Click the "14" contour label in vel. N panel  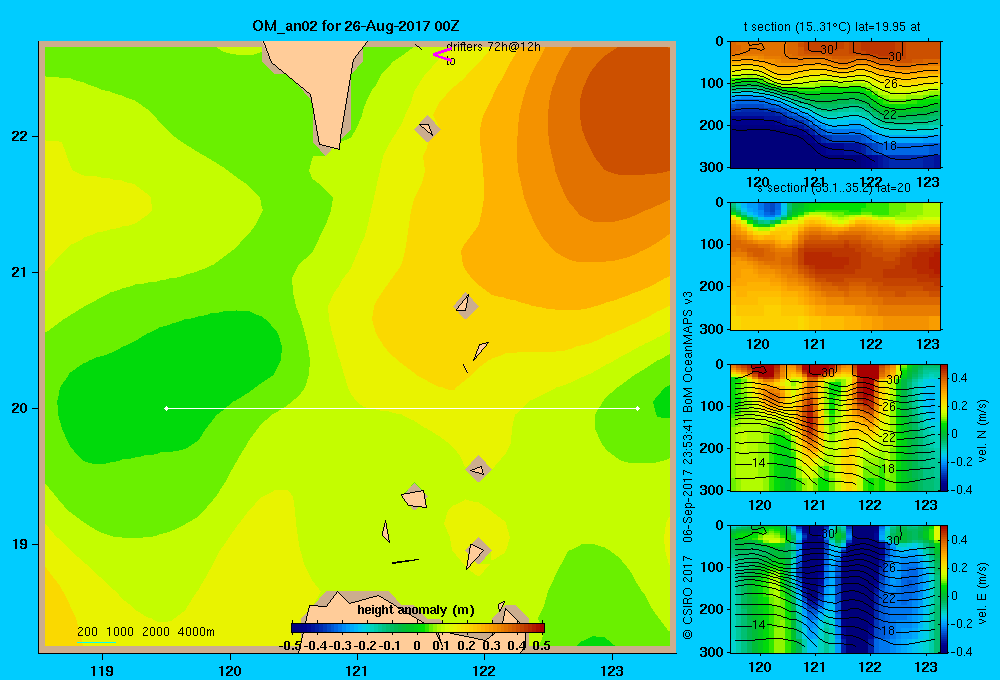click(758, 462)
